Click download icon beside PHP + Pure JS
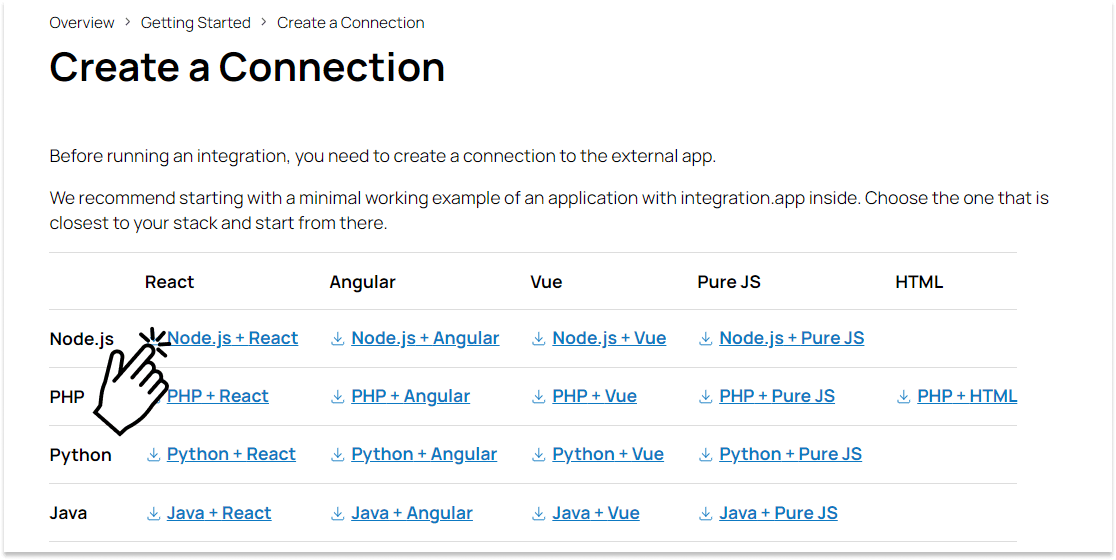Viewport: 1116px width, 560px height. pyautogui.click(x=705, y=397)
